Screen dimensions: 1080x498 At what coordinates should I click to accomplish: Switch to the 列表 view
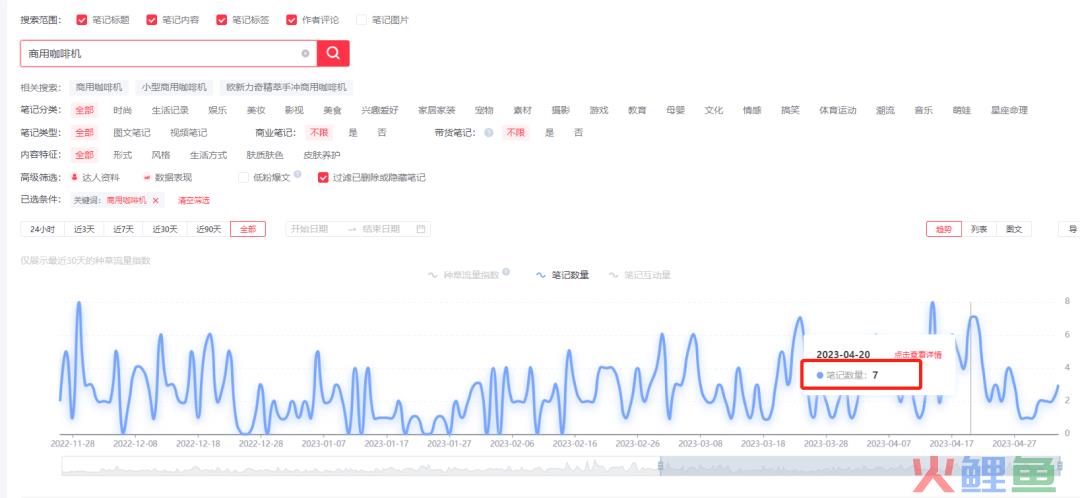coord(979,229)
